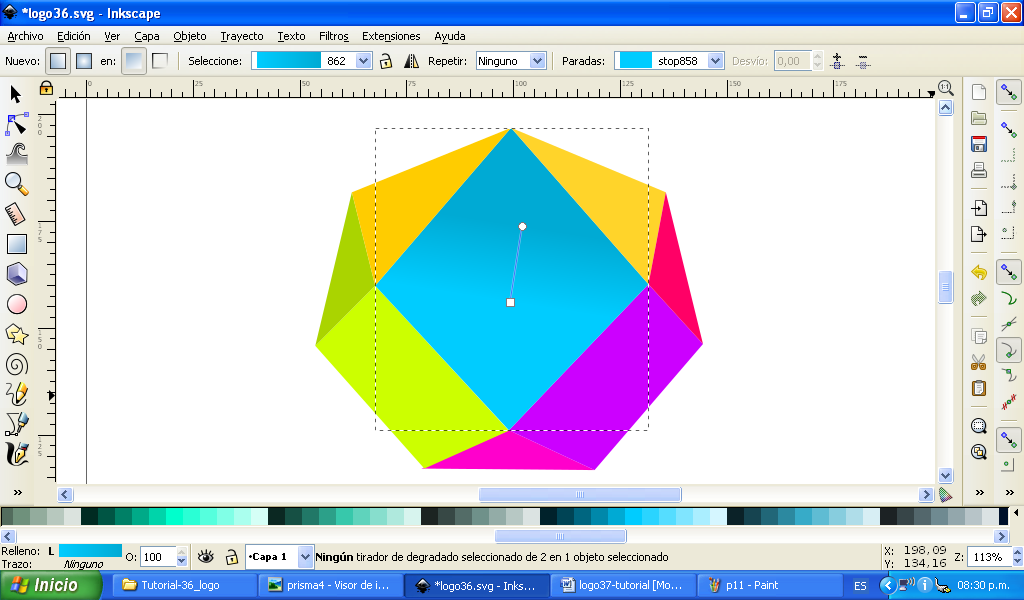Screen dimensions: 1024x600
Task: Select the Bezier pen tool
Action: 16,424
